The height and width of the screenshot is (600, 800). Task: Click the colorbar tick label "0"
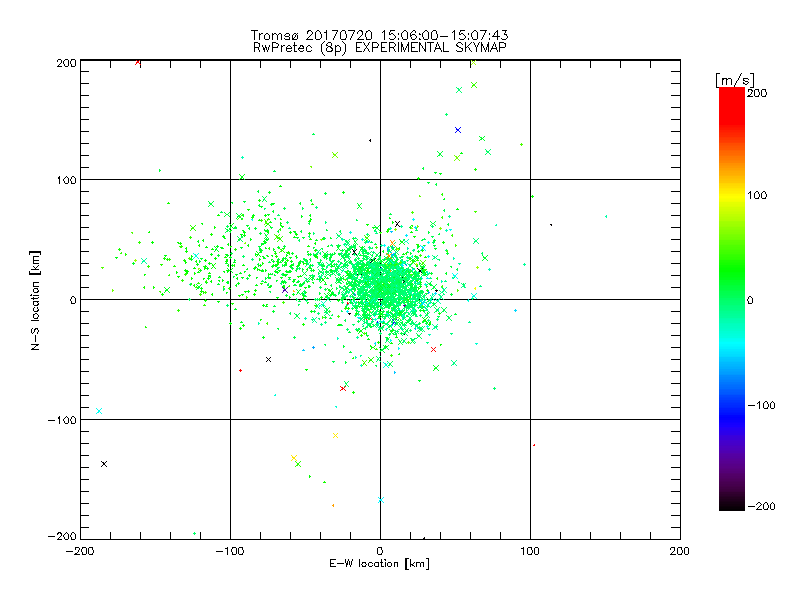coord(750,300)
